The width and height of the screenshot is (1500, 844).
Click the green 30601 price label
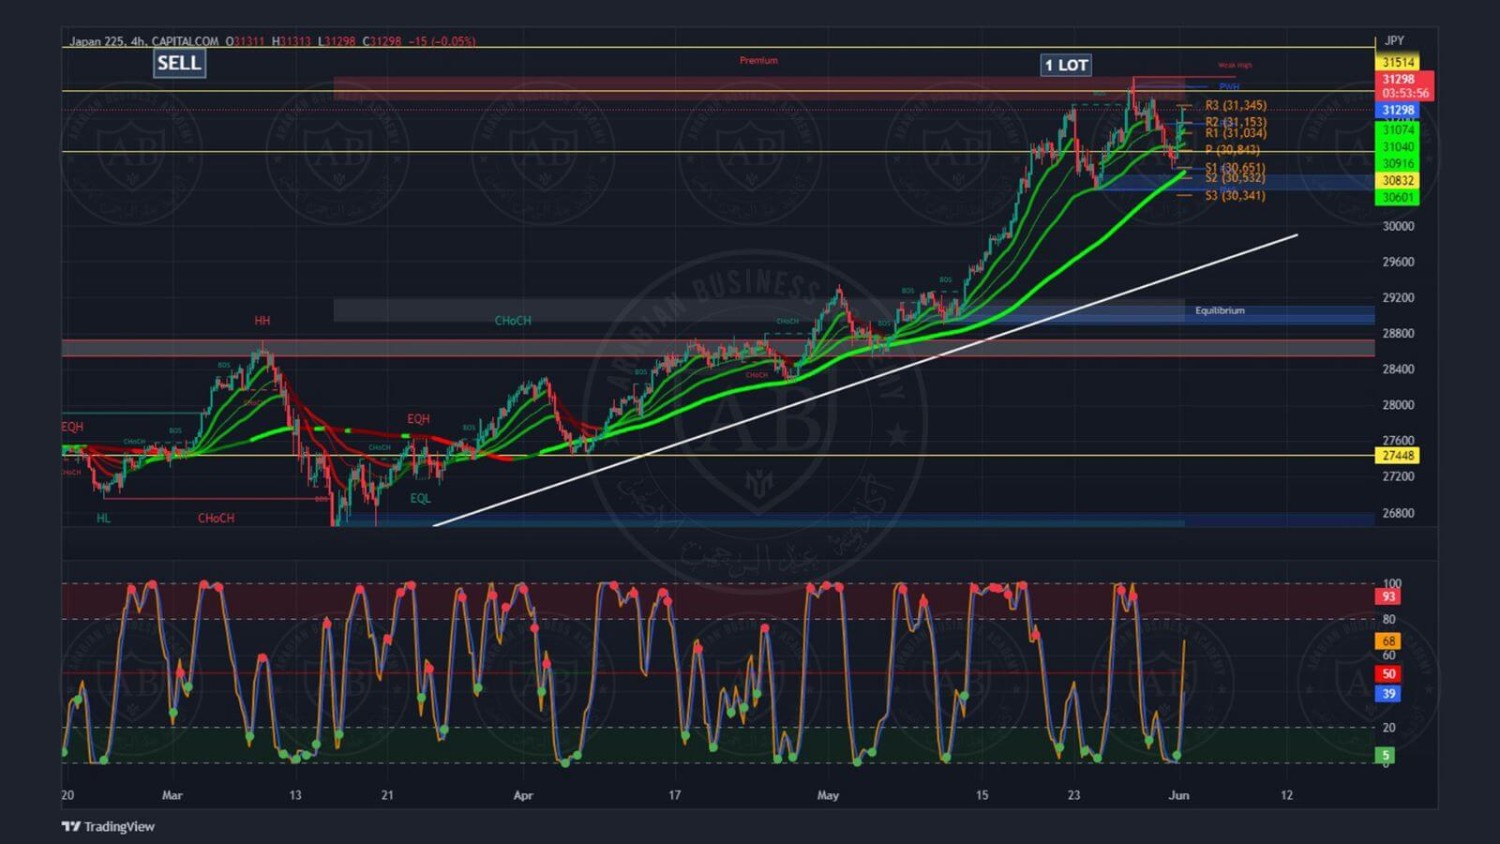coord(1398,198)
